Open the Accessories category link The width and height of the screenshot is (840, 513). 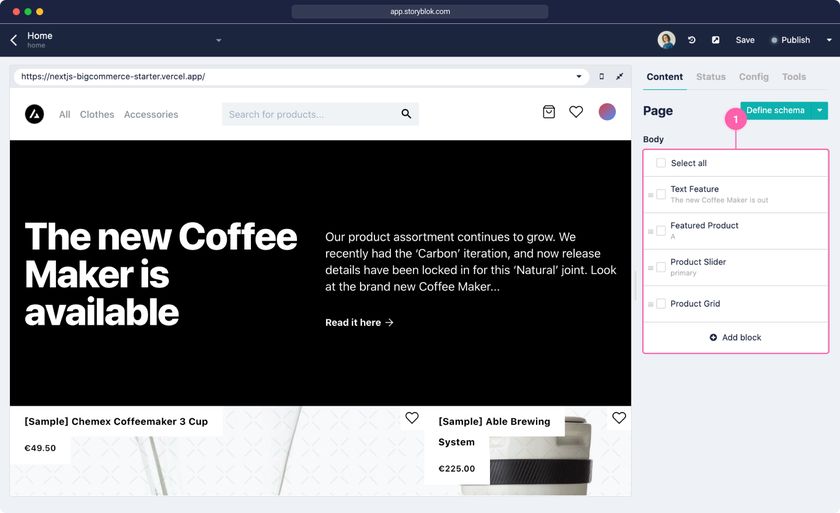click(151, 115)
